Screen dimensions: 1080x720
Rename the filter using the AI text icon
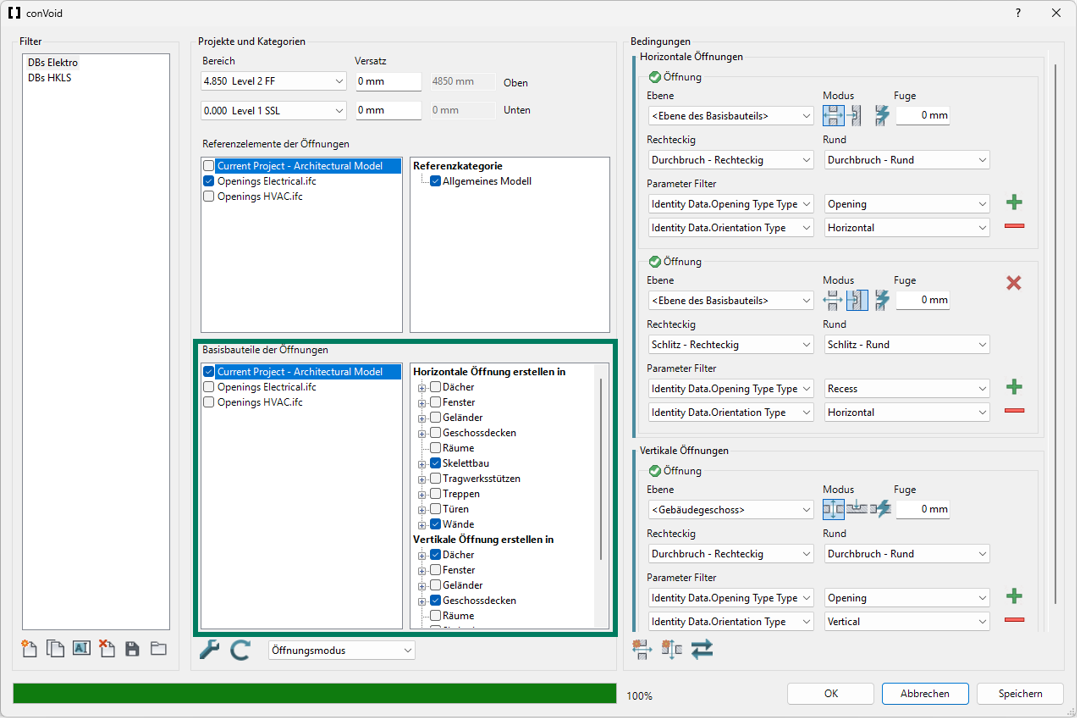coord(81,649)
